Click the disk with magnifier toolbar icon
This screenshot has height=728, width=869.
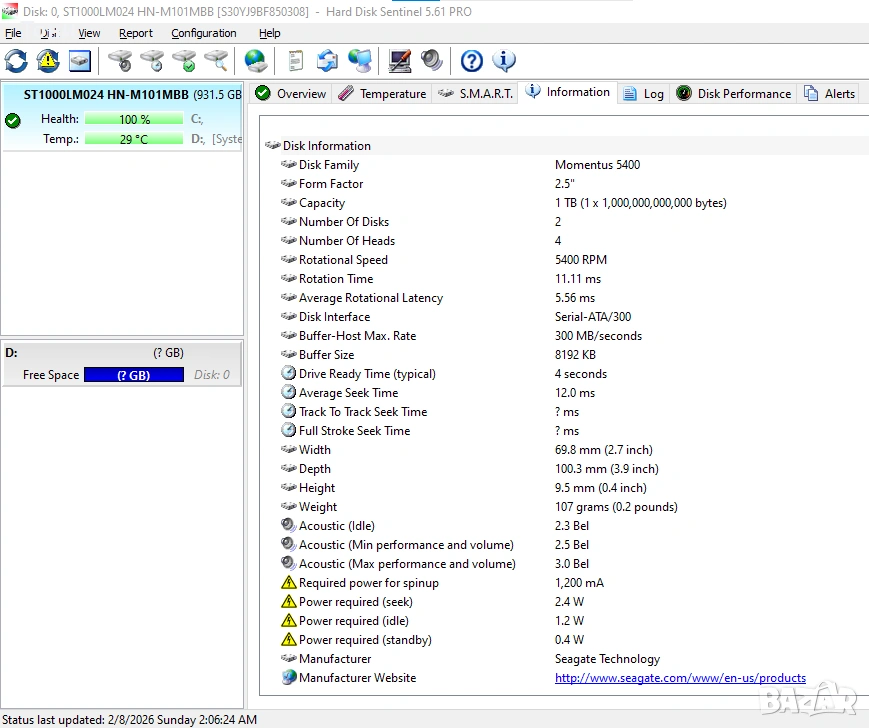[216, 61]
